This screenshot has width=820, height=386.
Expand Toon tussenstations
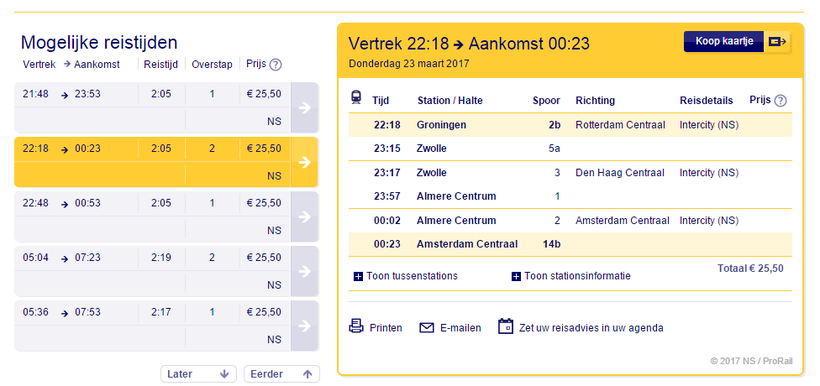(405, 276)
